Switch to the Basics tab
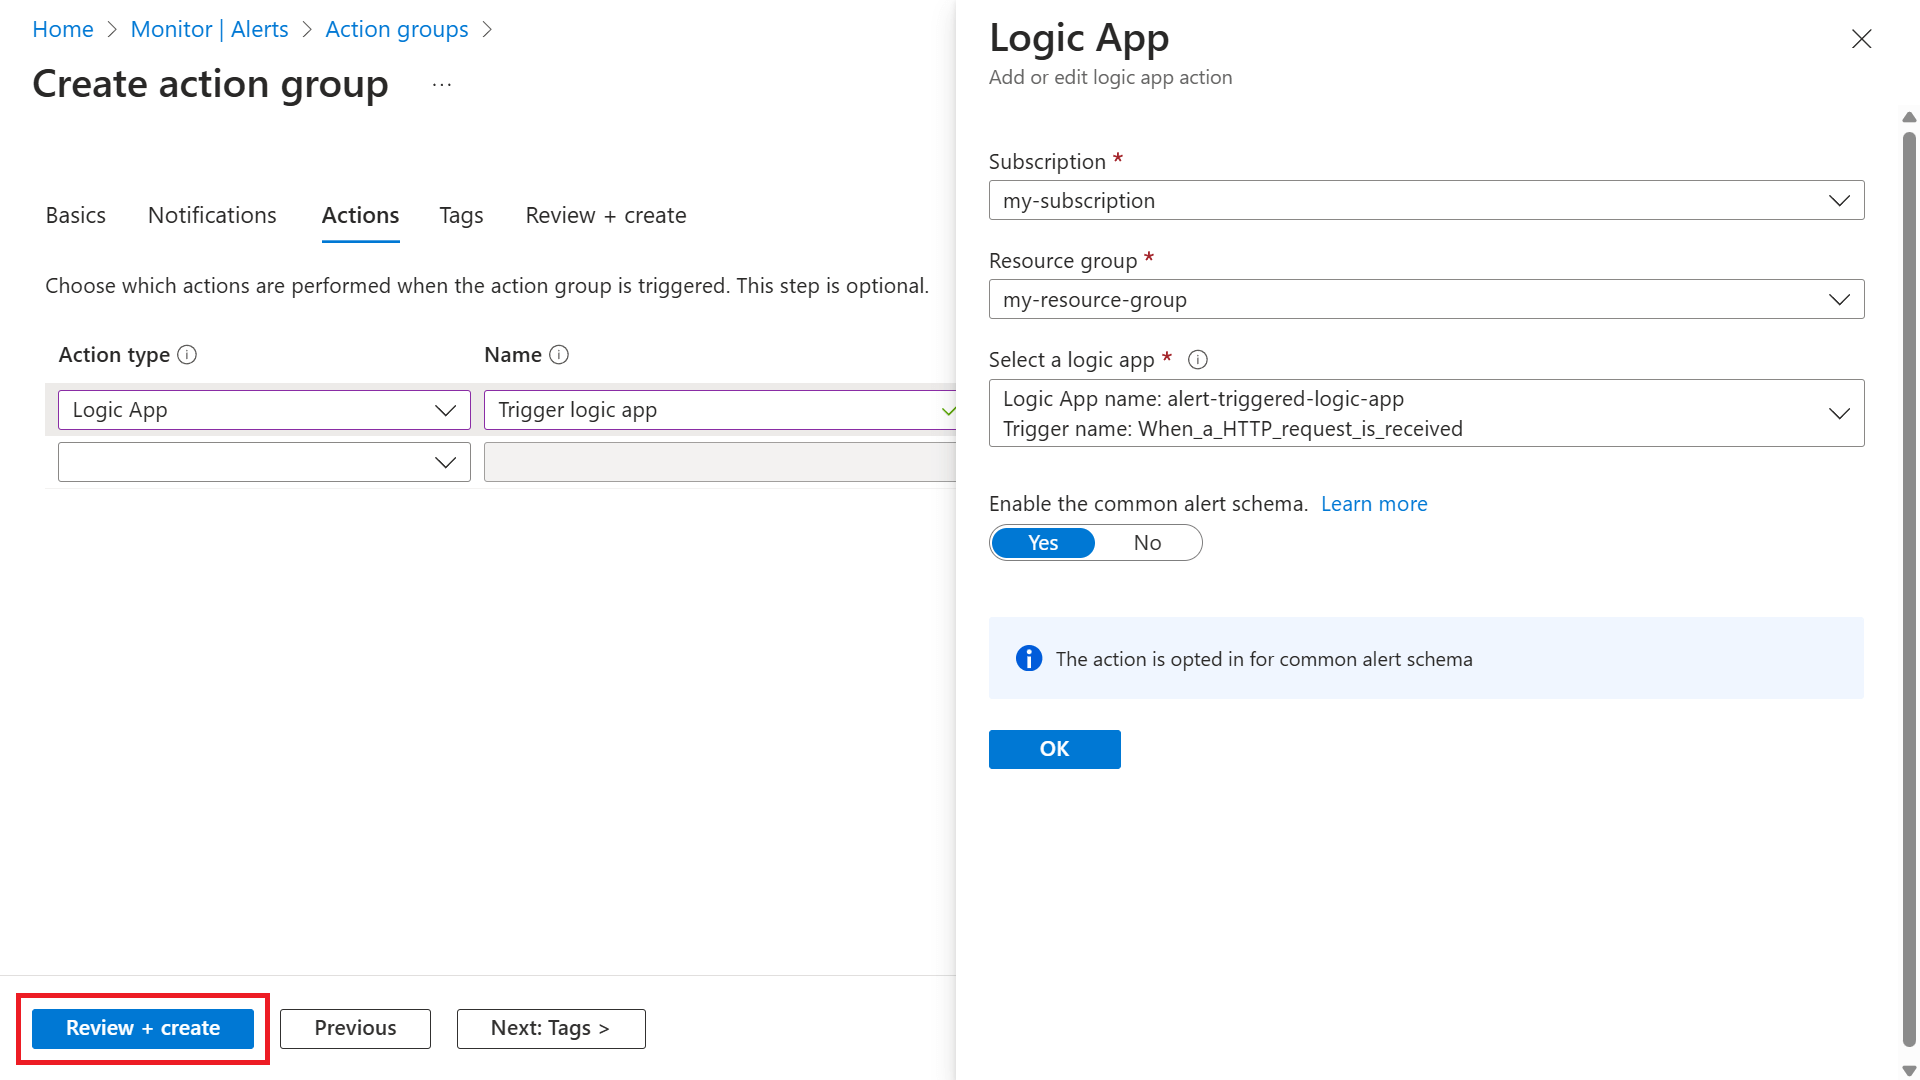Screen dimensions: 1920x1080 tap(75, 214)
